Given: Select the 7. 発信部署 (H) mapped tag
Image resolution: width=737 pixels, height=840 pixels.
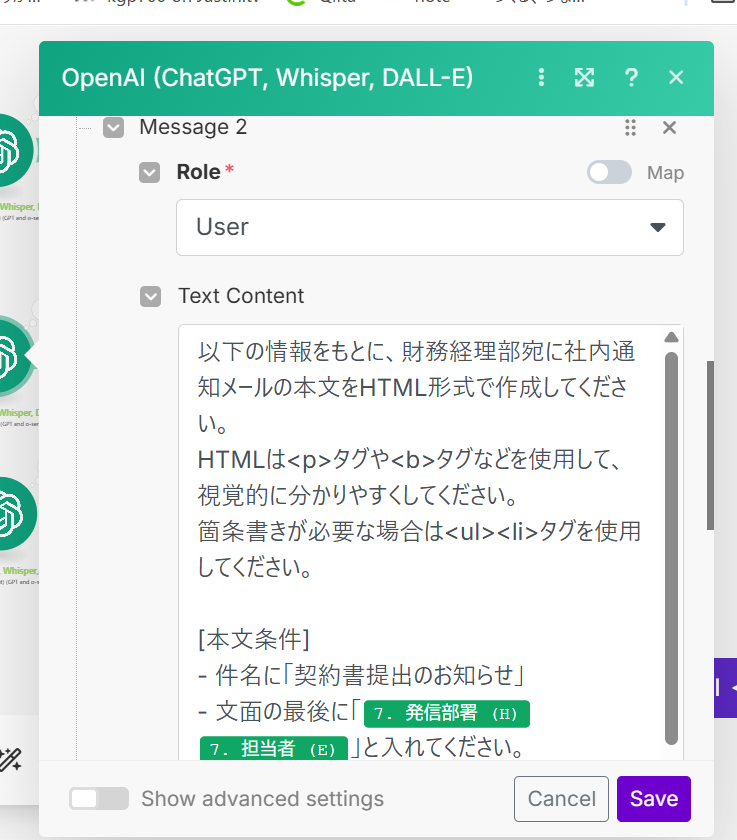Looking at the screenshot, I should (447, 714).
